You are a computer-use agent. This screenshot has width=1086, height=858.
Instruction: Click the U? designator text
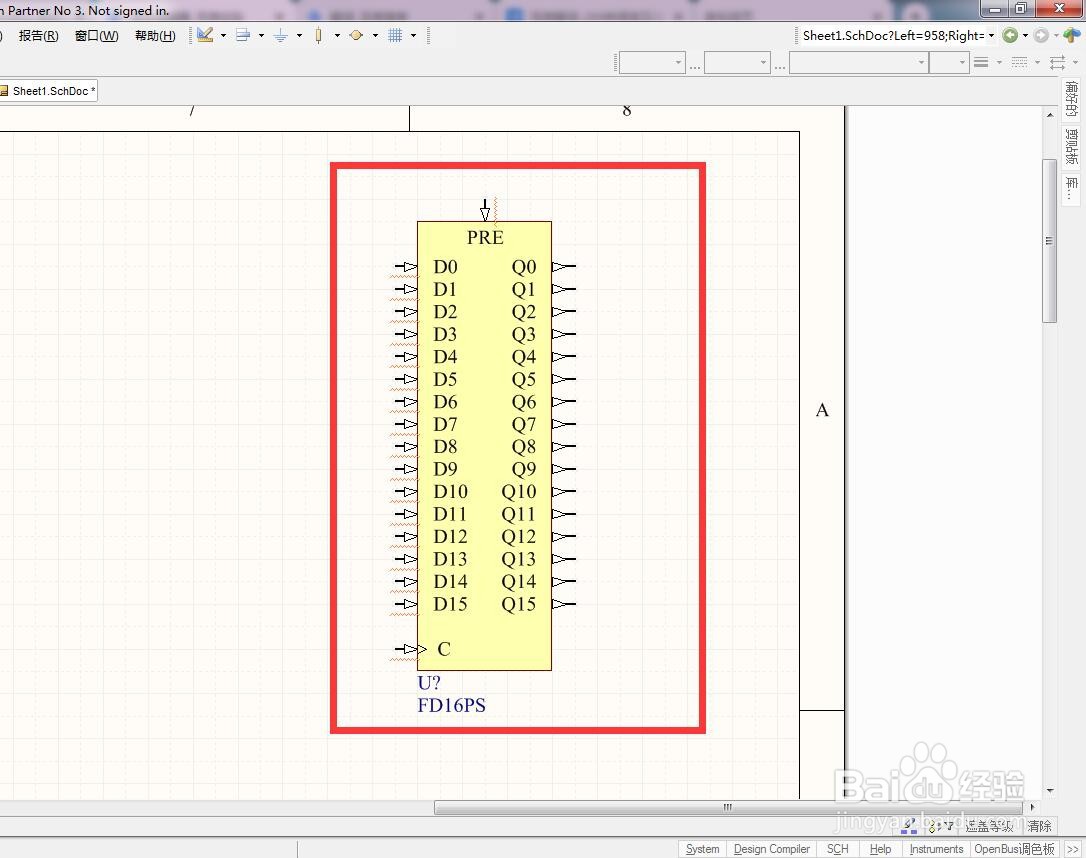(429, 683)
